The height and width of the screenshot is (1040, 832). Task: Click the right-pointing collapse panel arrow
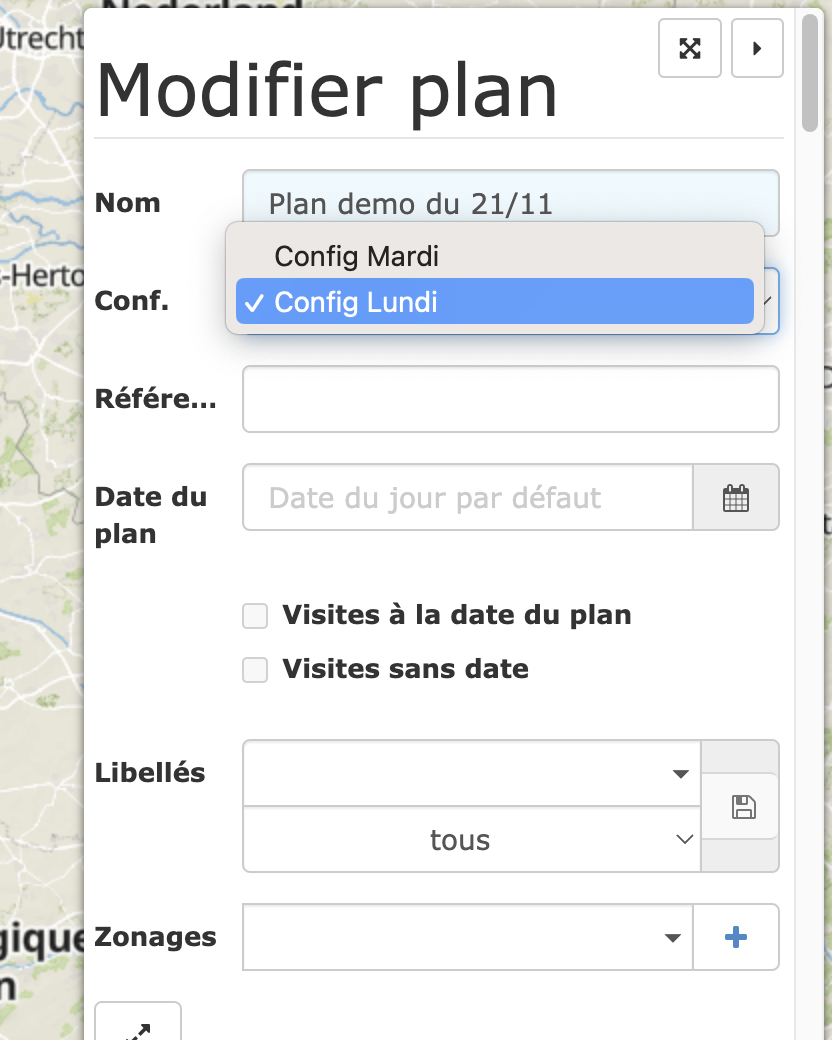point(757,48)
